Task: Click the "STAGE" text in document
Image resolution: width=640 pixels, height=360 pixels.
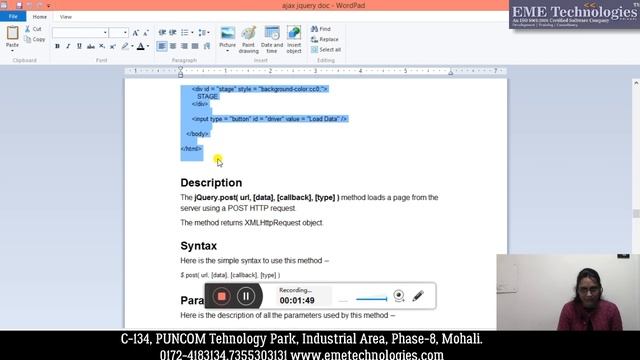Action: point(207,97)
